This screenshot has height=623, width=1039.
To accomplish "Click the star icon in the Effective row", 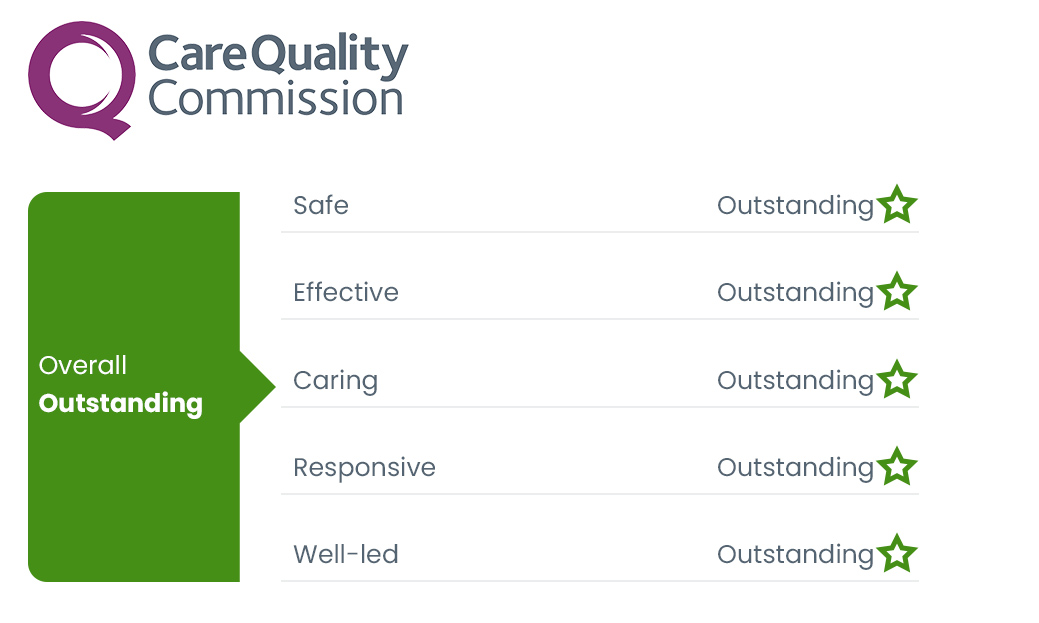I will click(x=897, y=292).
